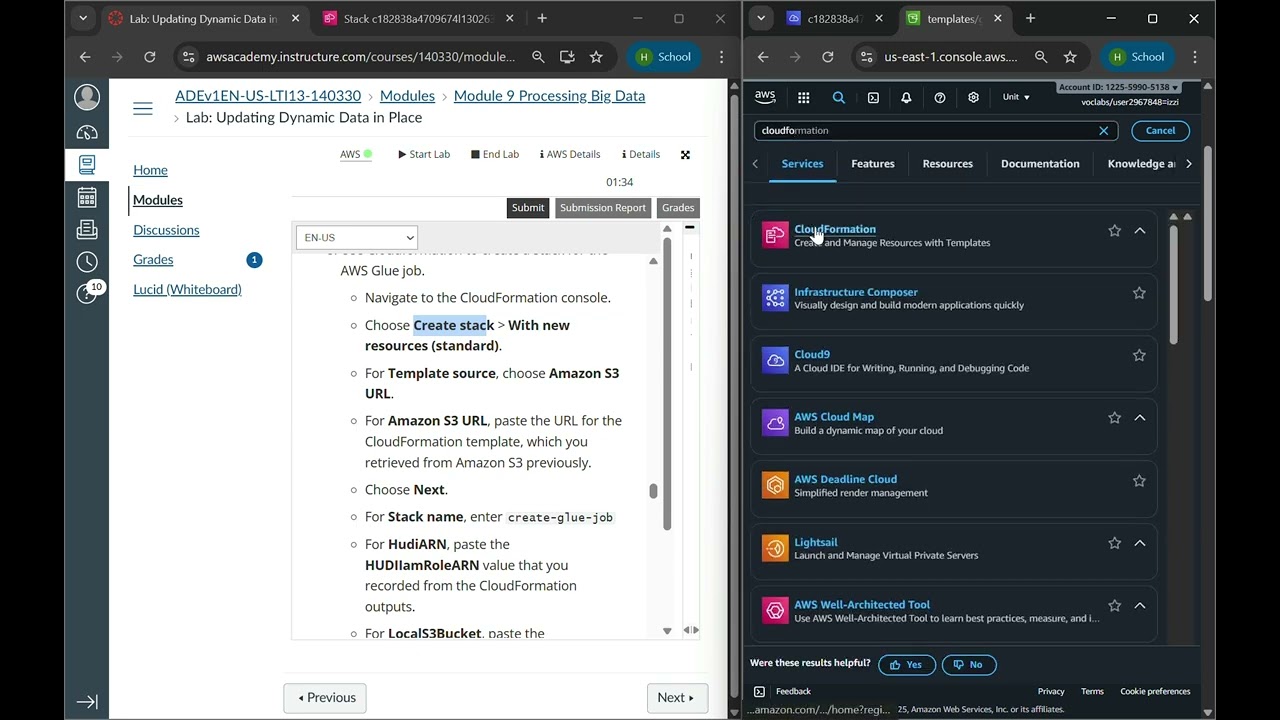Viewport: 1280px width, 720px height.
Task: Open the AWS notifications bell
Action: [x=906, y=97]
